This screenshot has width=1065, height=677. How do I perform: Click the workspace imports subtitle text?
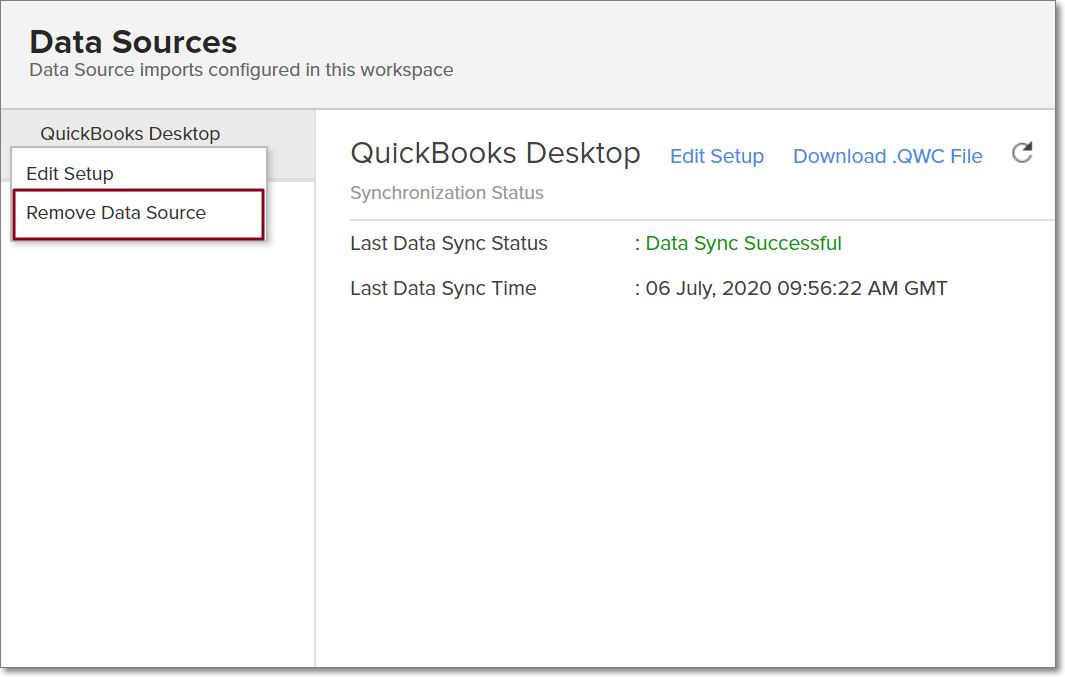tap(241, 70)
